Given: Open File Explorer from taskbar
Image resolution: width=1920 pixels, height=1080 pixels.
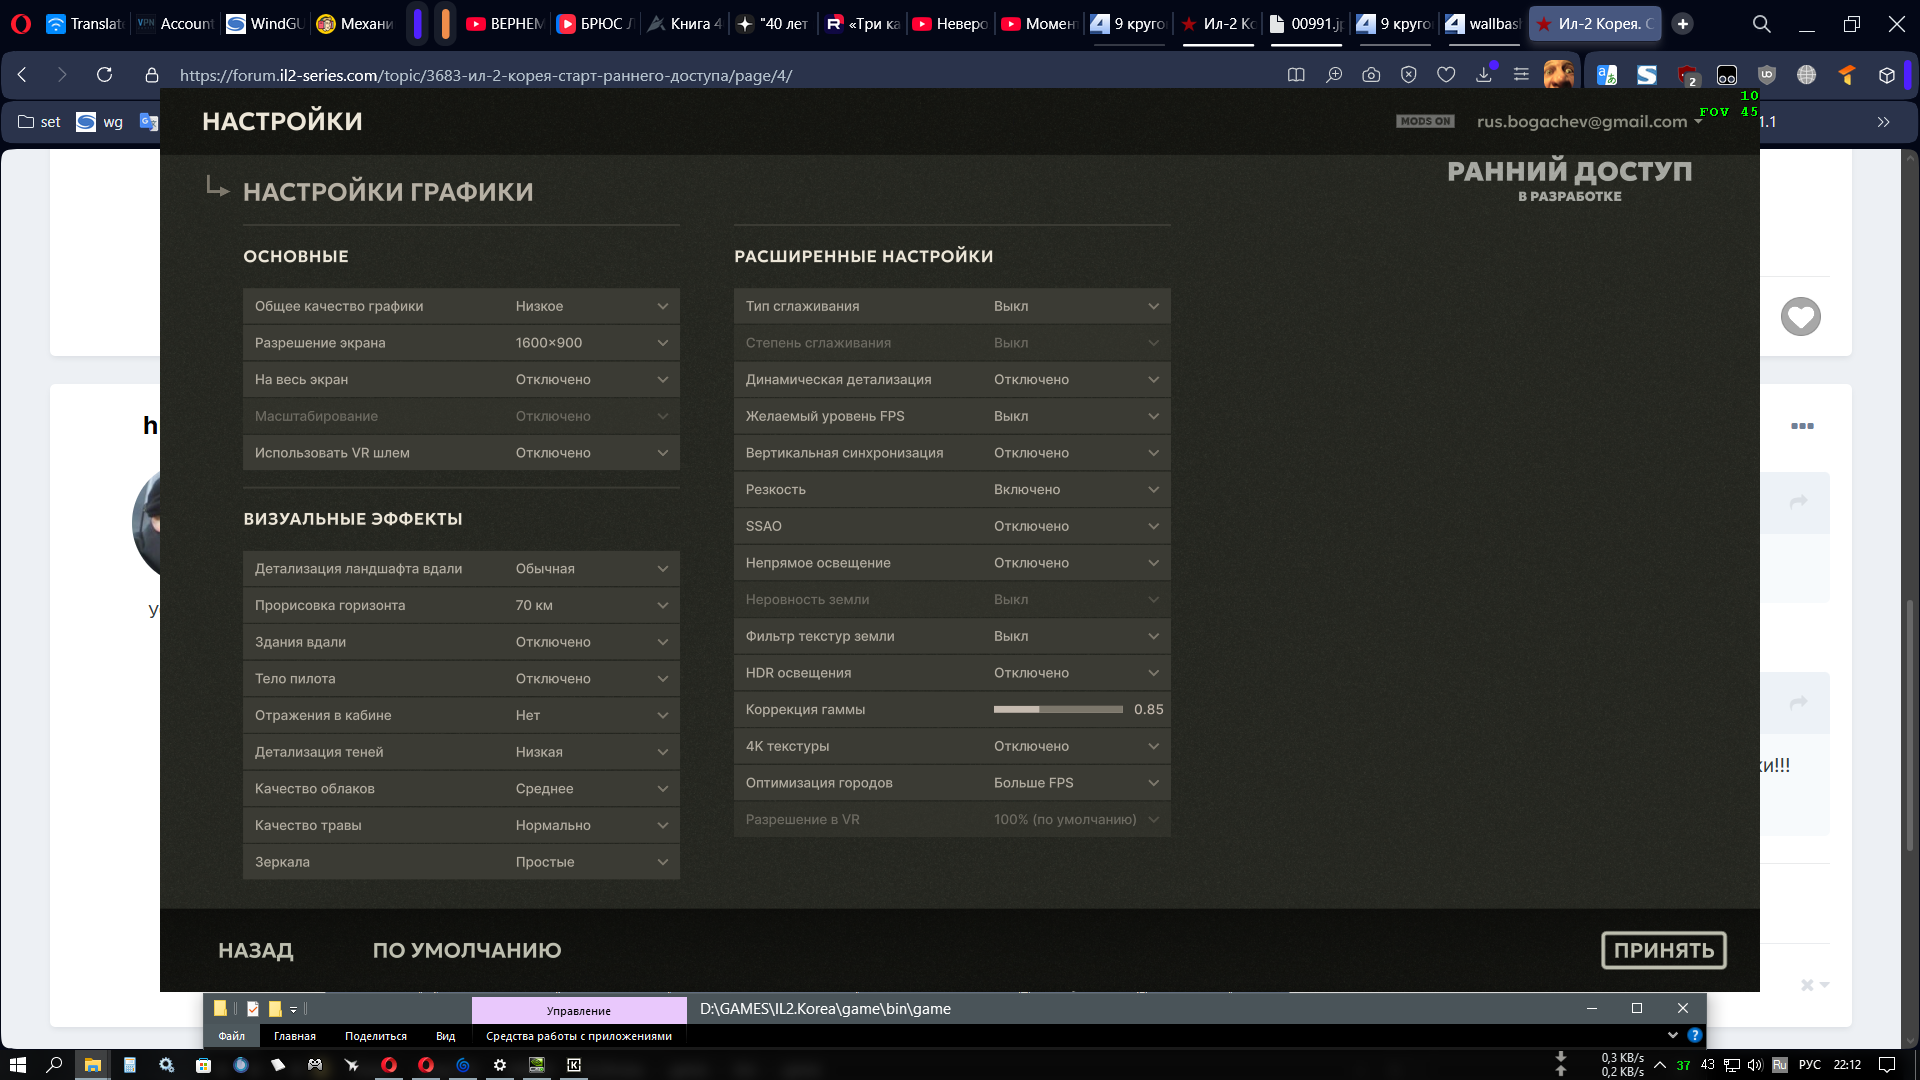Looking at the screenshot, I should pos(92,1065).
